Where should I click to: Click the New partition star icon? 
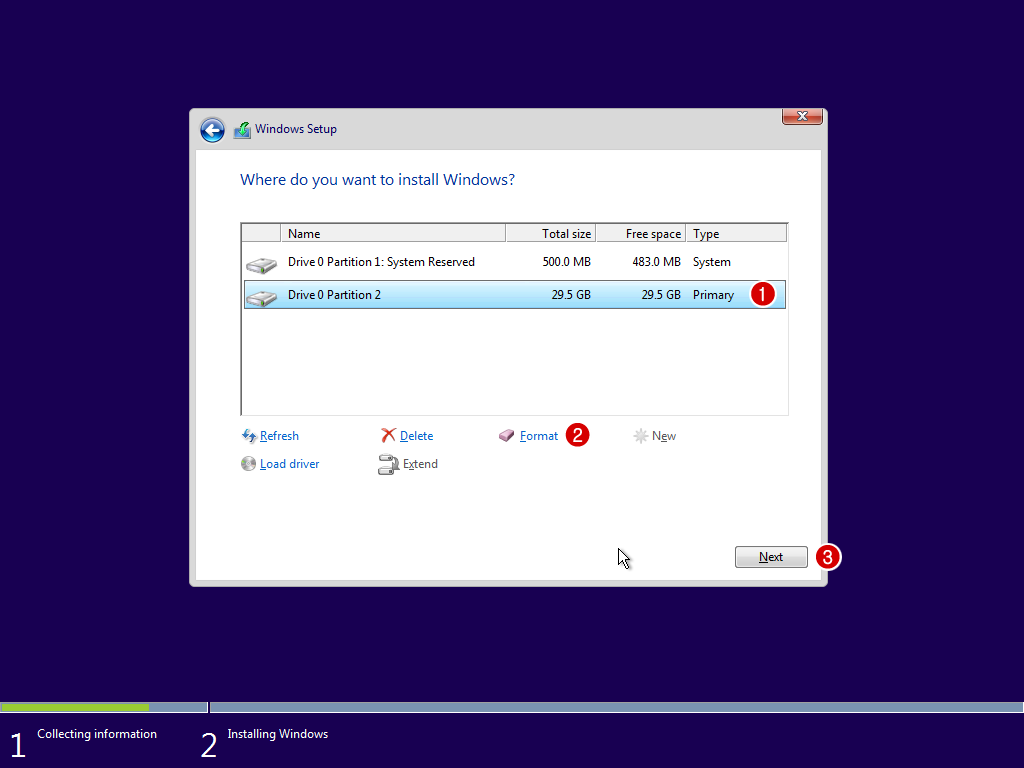point(640,436)
